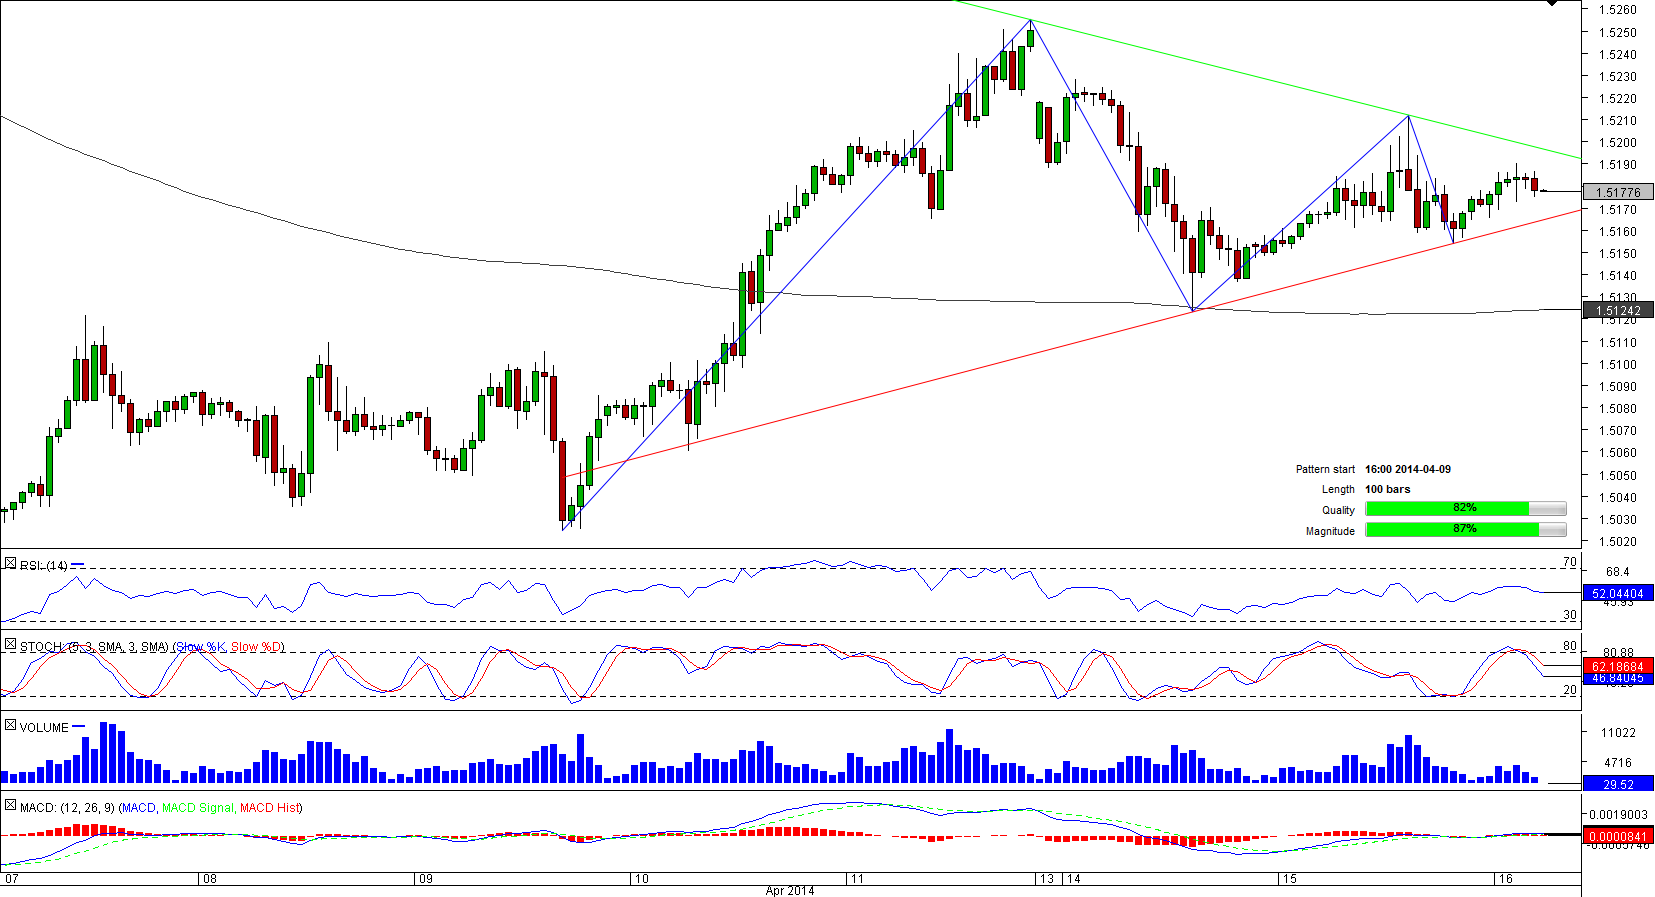Click the volume value tag 29.52
This screenshot has height=897, width=1655.
click(x=1617, y=785)
